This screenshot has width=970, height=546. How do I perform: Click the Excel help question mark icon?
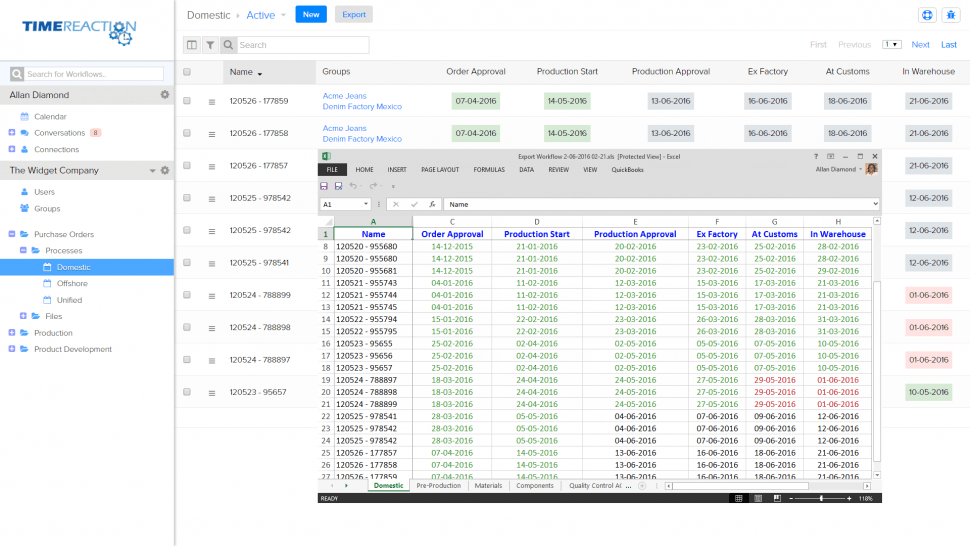pos(815,156)
